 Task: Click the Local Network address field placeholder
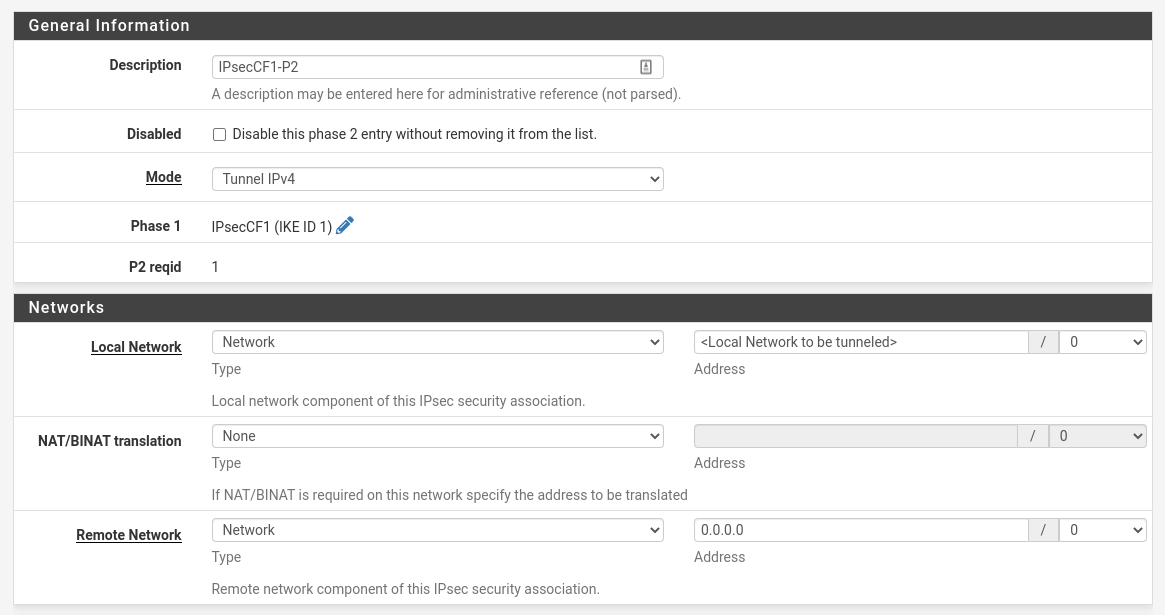pyautogui.click(x=860, y=341)
